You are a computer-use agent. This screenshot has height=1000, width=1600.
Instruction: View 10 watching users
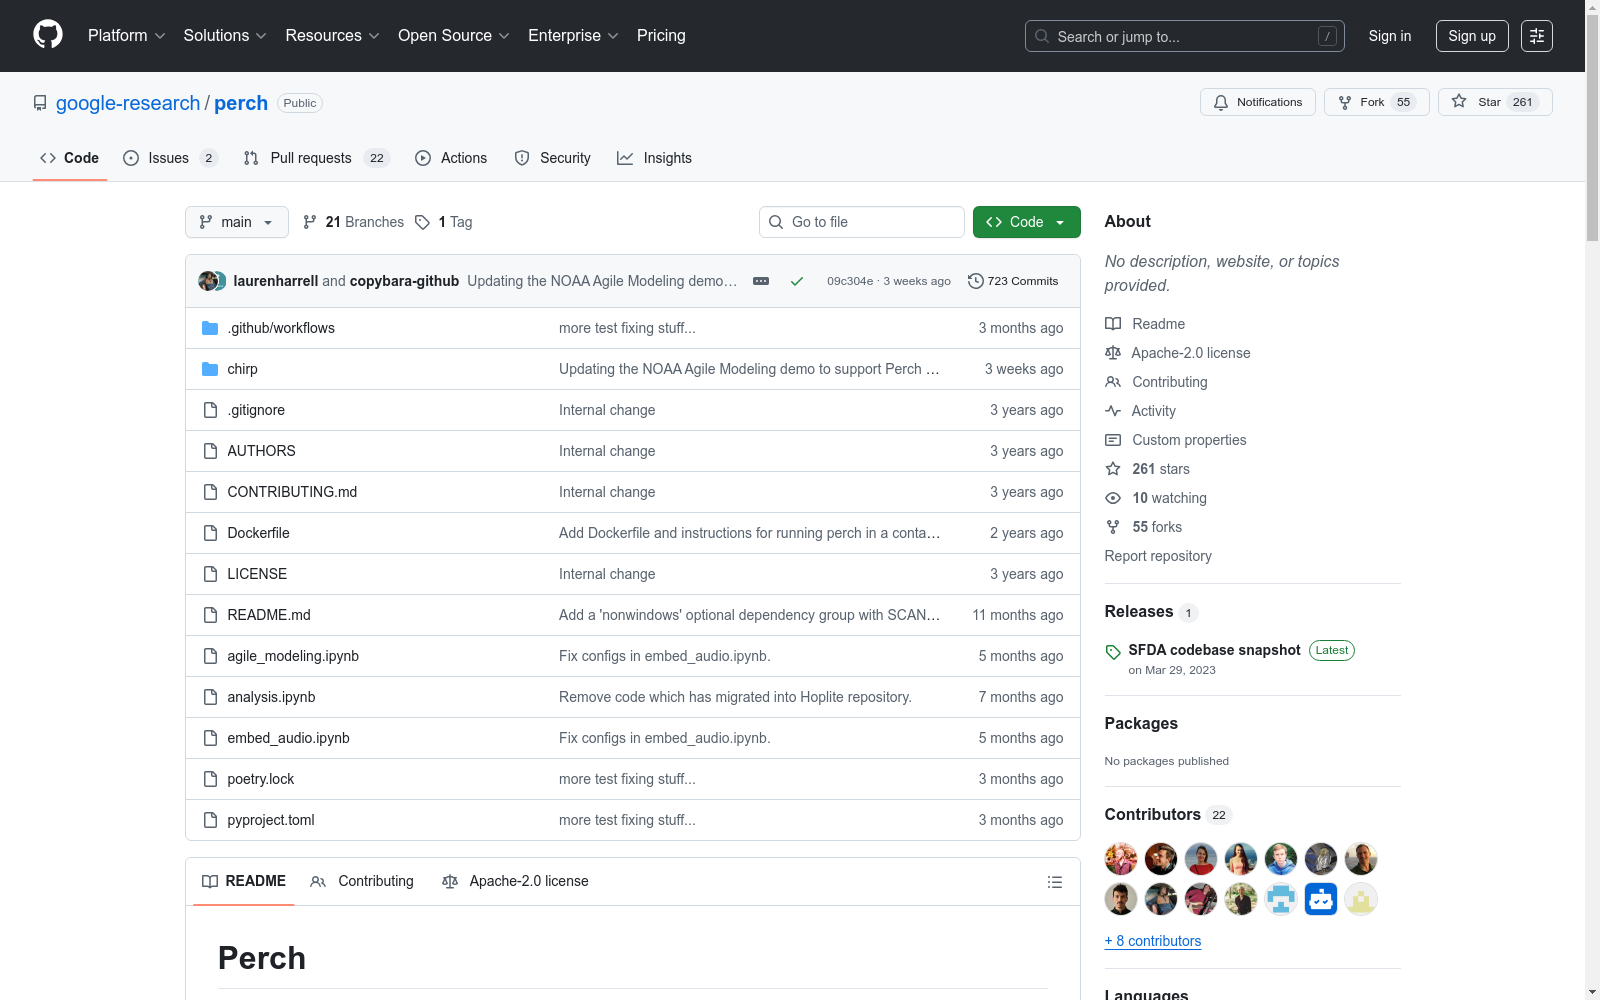[1156, 498]
